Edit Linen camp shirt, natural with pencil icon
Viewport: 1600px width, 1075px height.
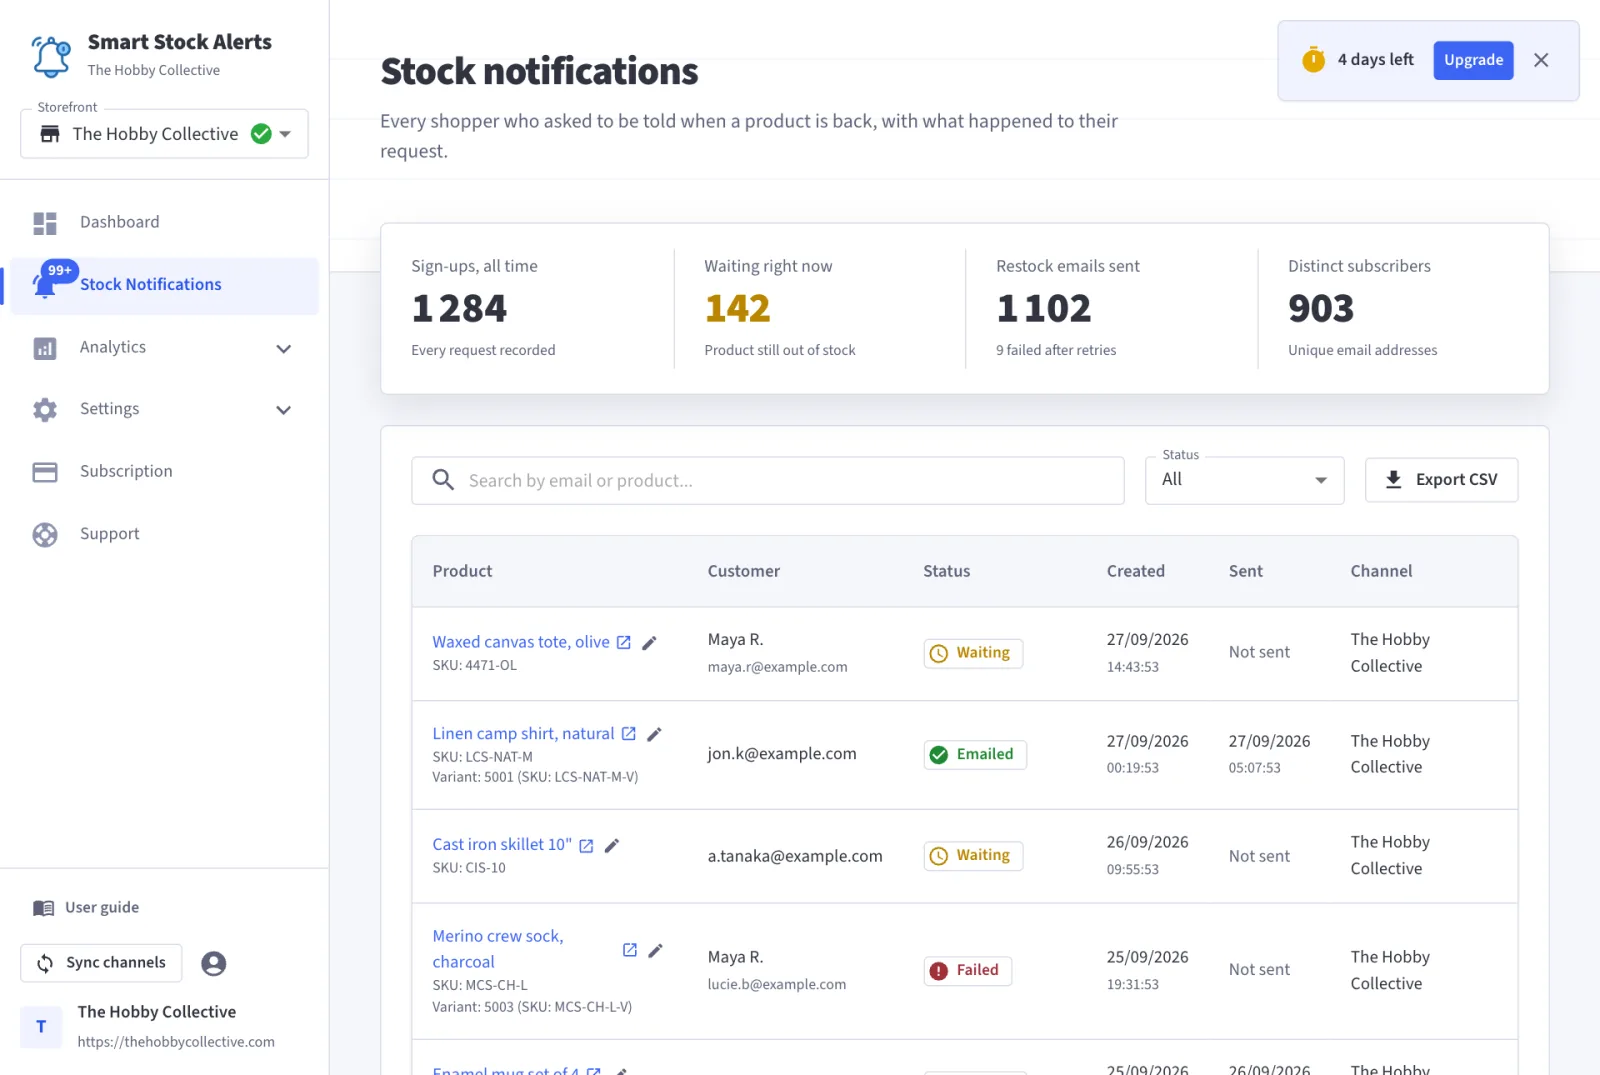click(x=654, y=734)
